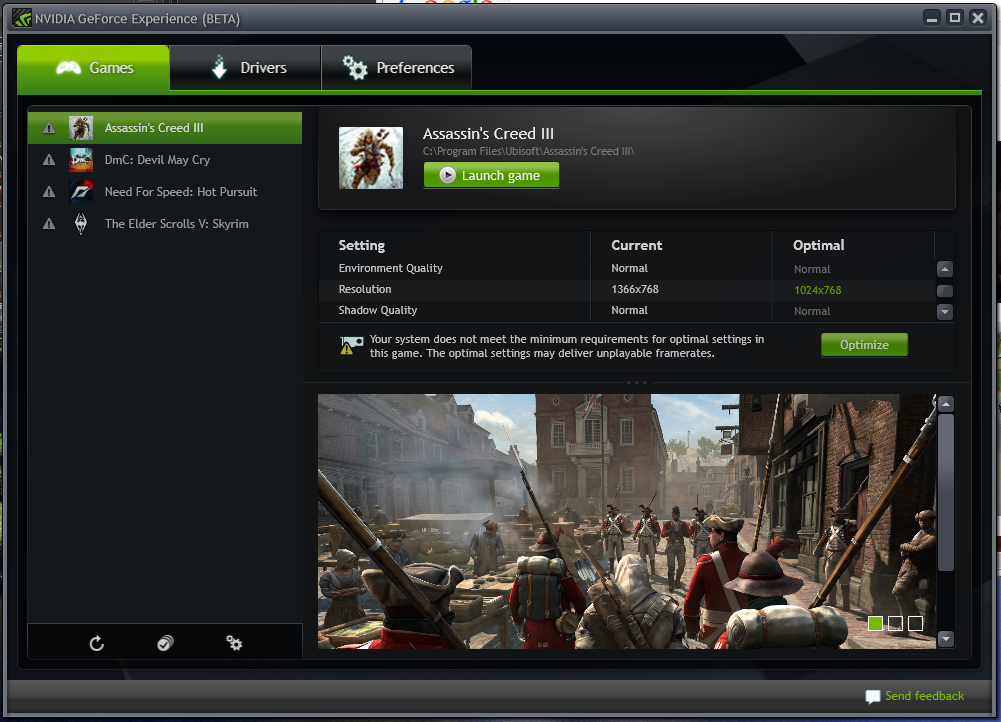Click the optimize all games icon
The width and height of the screenshot is (1001, 722).
point(164,643)
